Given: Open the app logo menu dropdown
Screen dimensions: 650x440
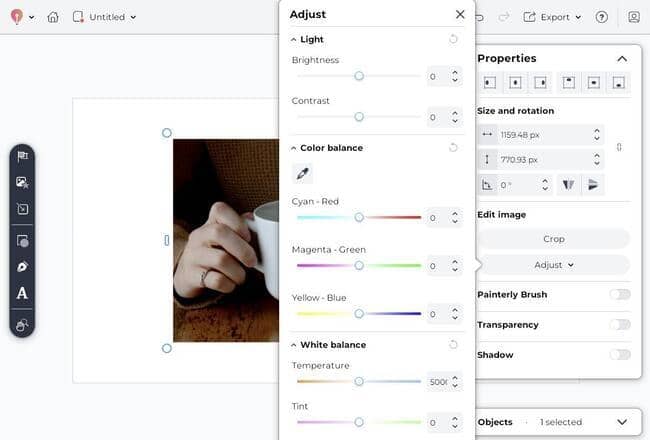Looking at the screenshot, I should coord(22,17).
